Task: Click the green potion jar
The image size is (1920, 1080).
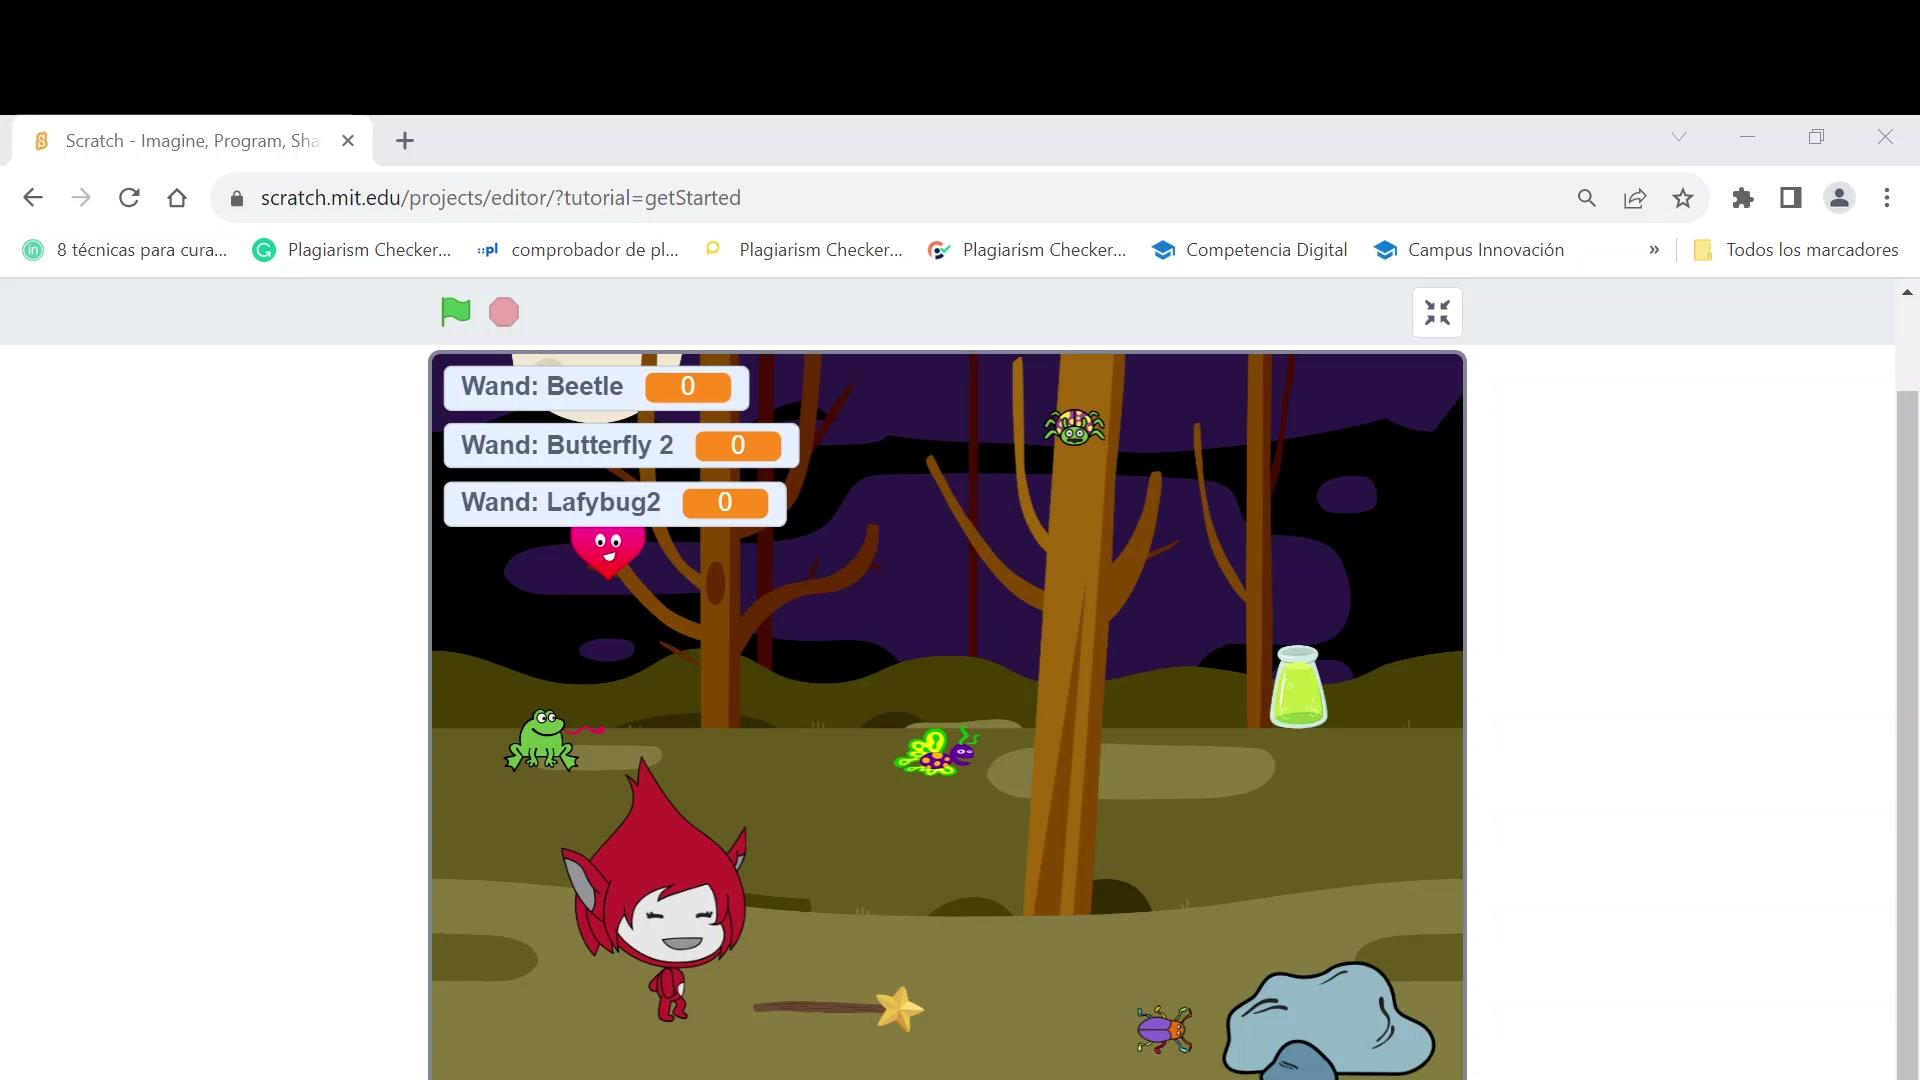Action: (1298, 688)
